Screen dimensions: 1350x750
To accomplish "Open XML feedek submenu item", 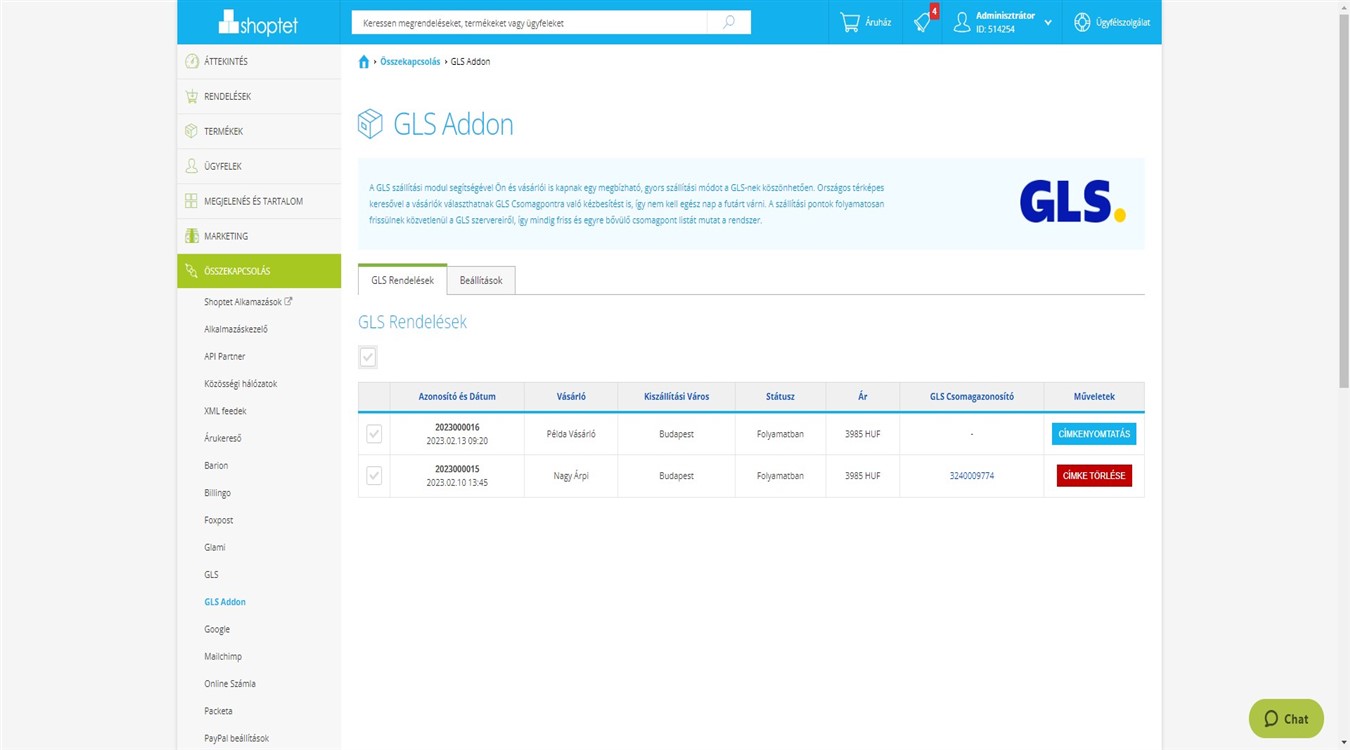I will point(225,411).
